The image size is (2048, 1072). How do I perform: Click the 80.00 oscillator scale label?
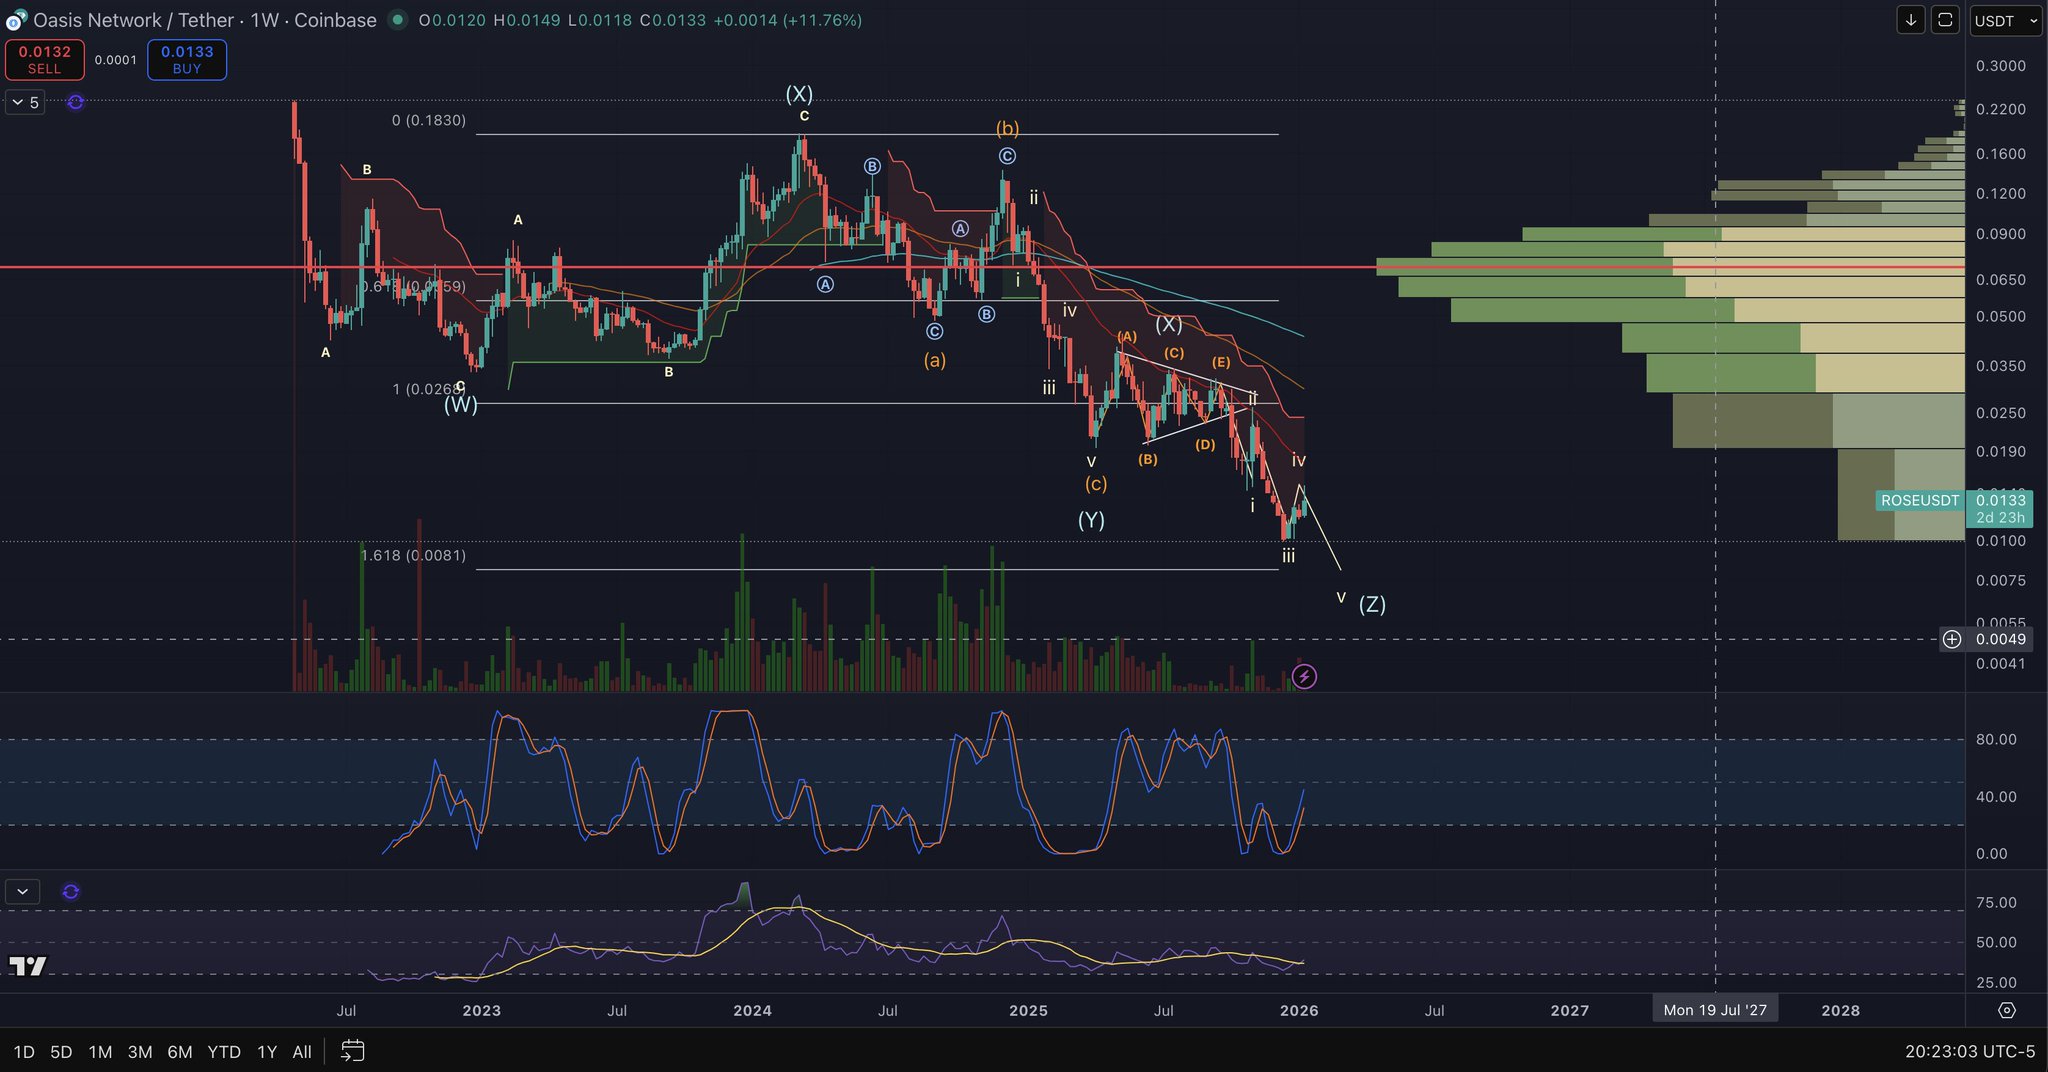1996,740
